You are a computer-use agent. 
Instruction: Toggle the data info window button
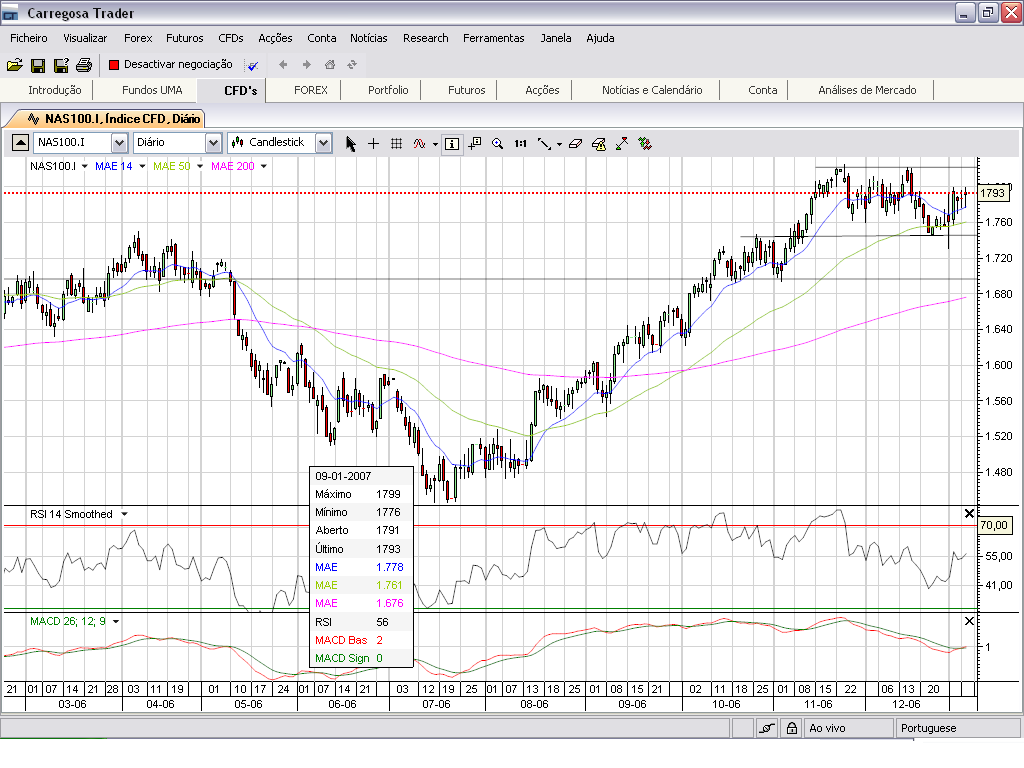coord(452,143)
